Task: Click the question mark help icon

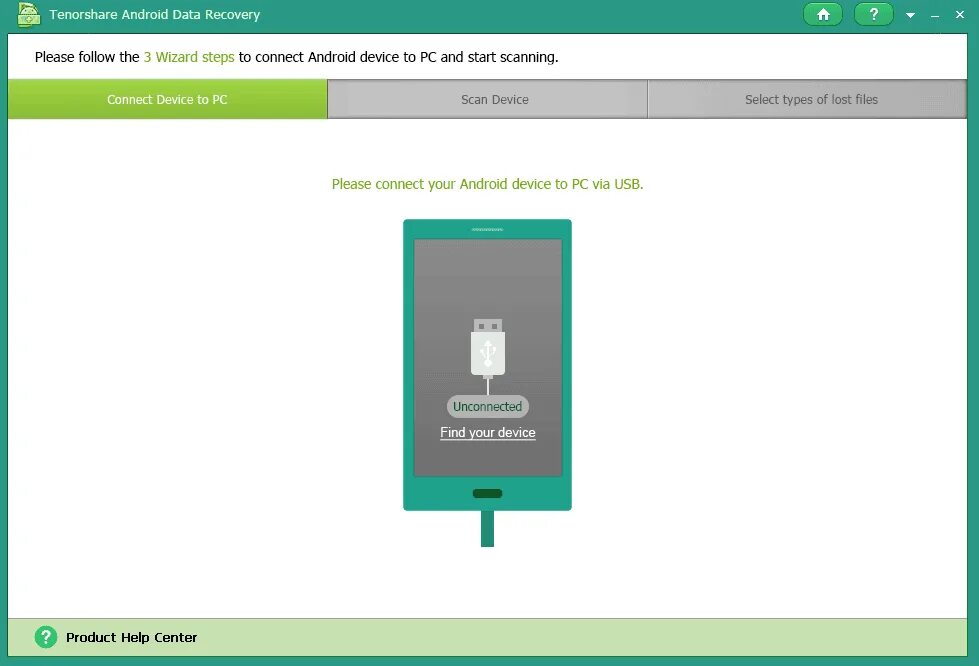Action: pyautogui.click(x=873, y=14)
